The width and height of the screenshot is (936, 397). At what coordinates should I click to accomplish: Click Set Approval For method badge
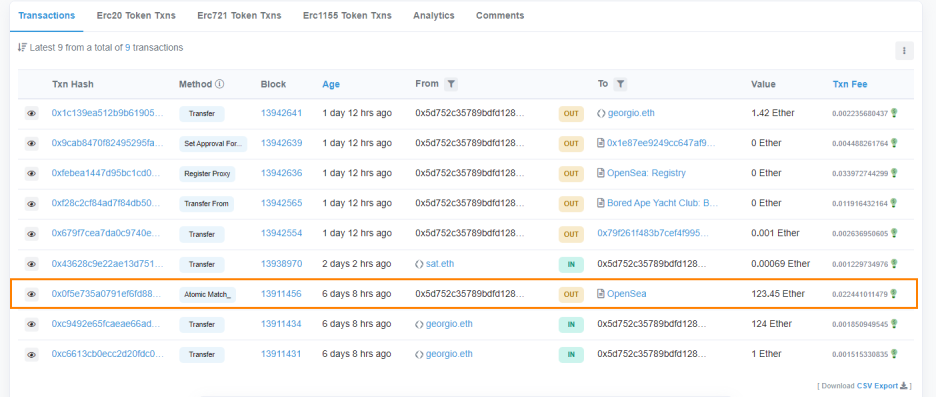tap(213, 144)
